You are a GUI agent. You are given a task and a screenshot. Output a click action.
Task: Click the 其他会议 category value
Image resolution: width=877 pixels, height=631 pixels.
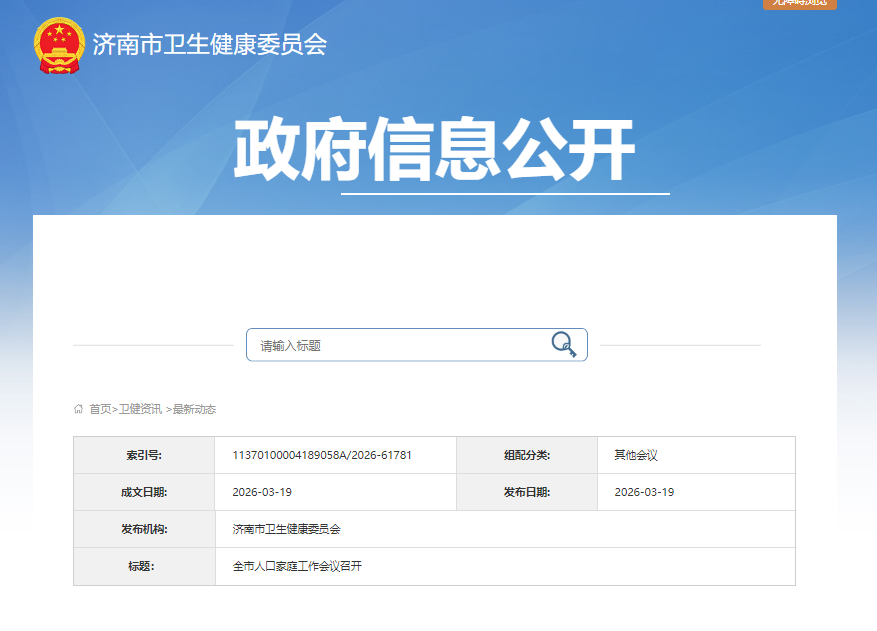point(636,455)
